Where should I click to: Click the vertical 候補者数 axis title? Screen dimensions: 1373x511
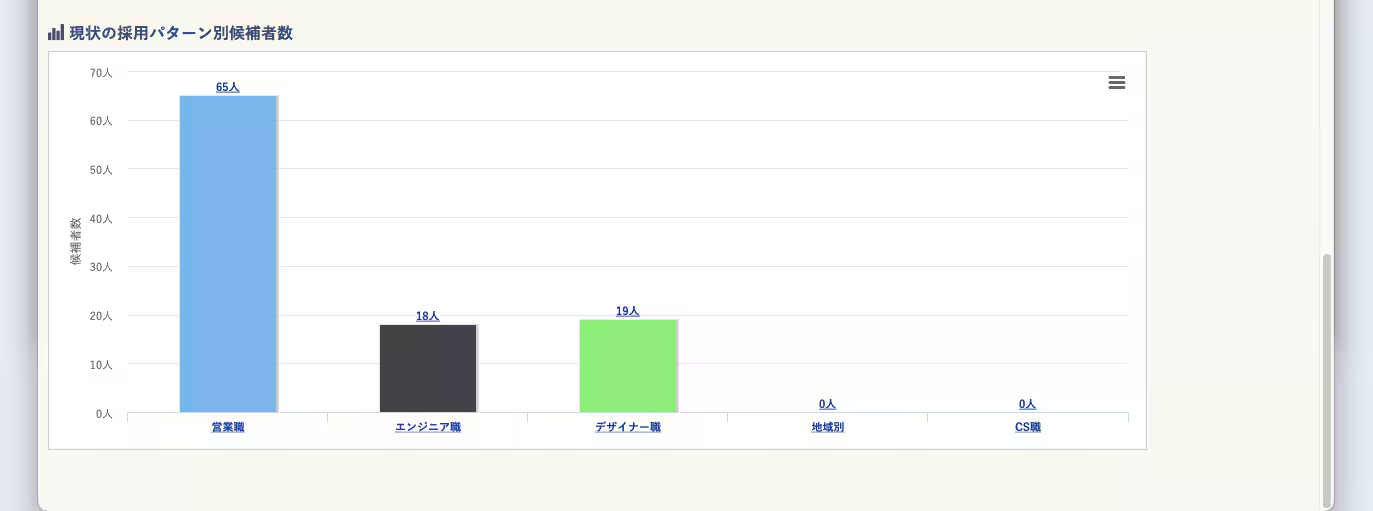[x=76, y=241]
